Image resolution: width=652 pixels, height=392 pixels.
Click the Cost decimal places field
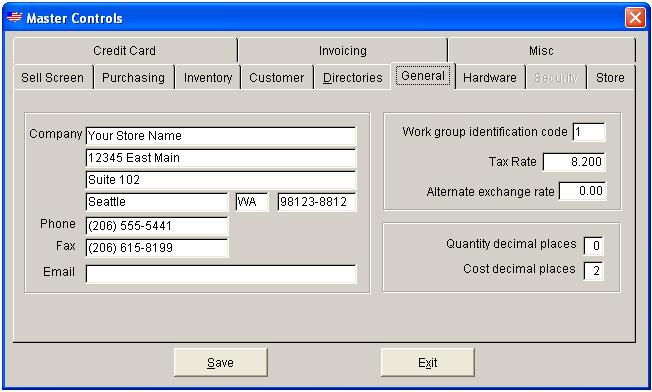(x=593, y=271)
